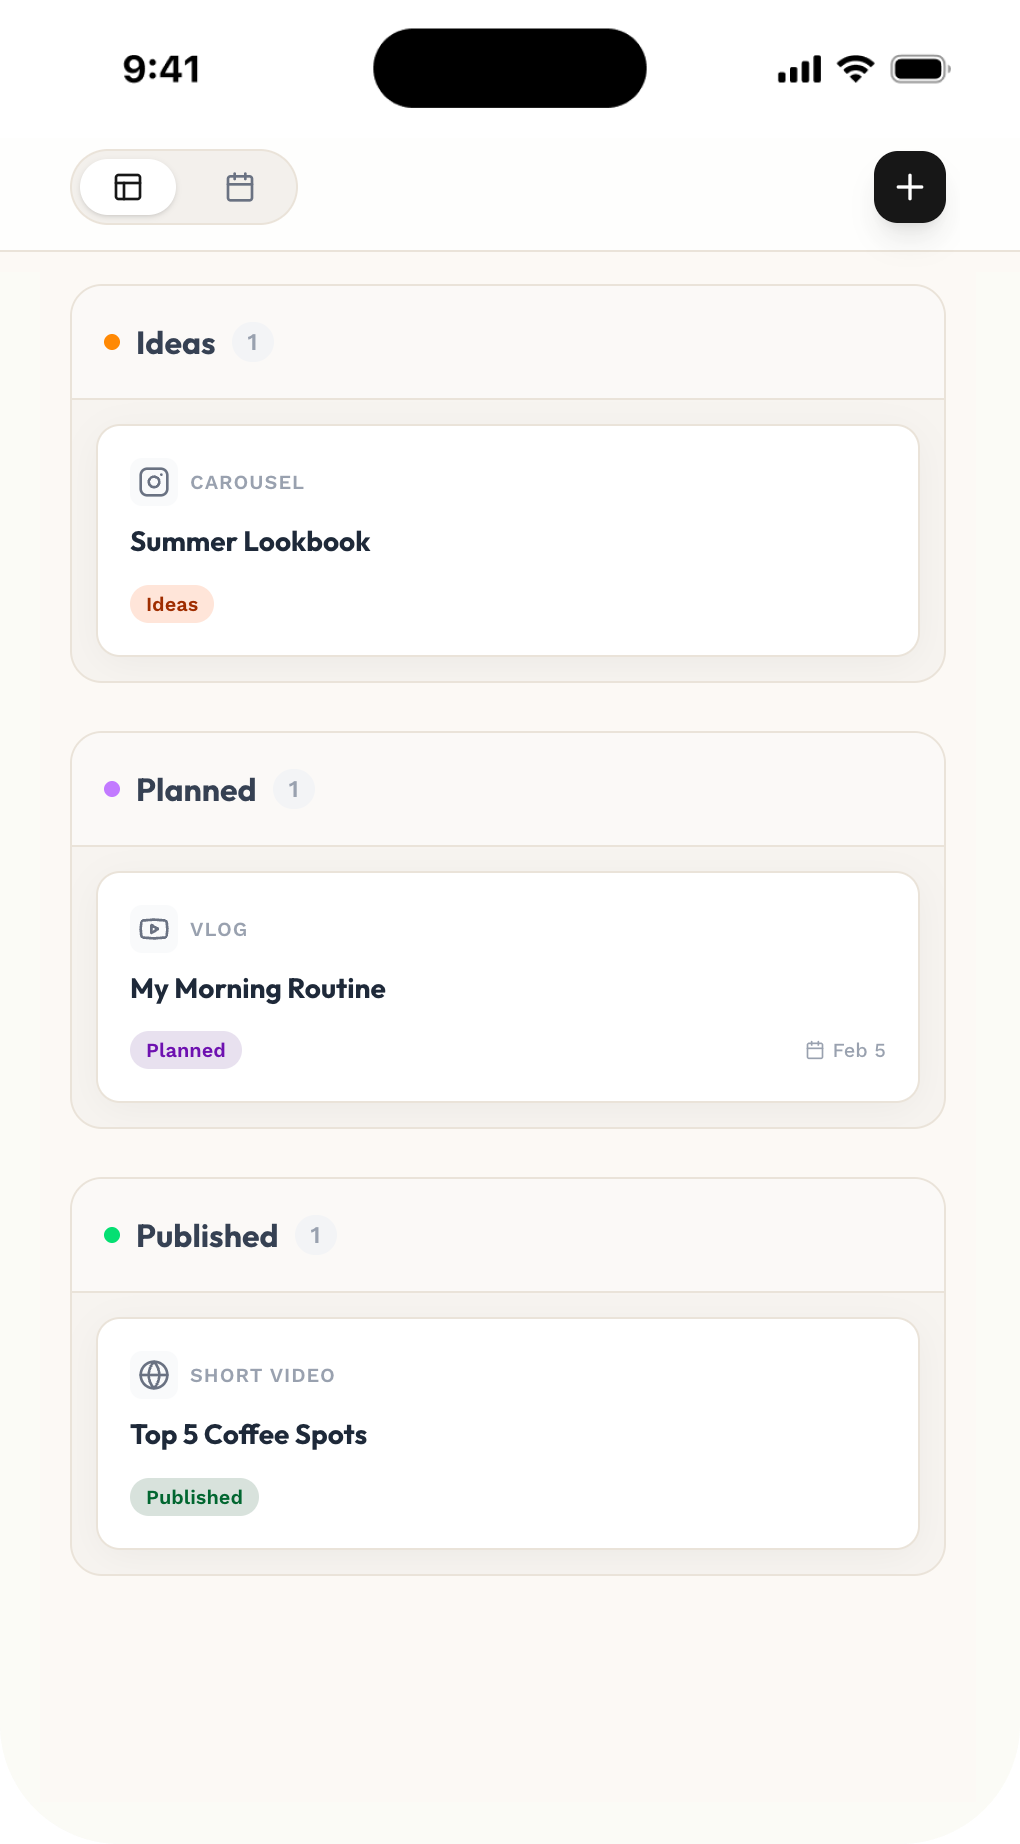Click the green dot beside Published heading
Image resolution: width=1020 pixels, height=1844 pixels.
112,1236
